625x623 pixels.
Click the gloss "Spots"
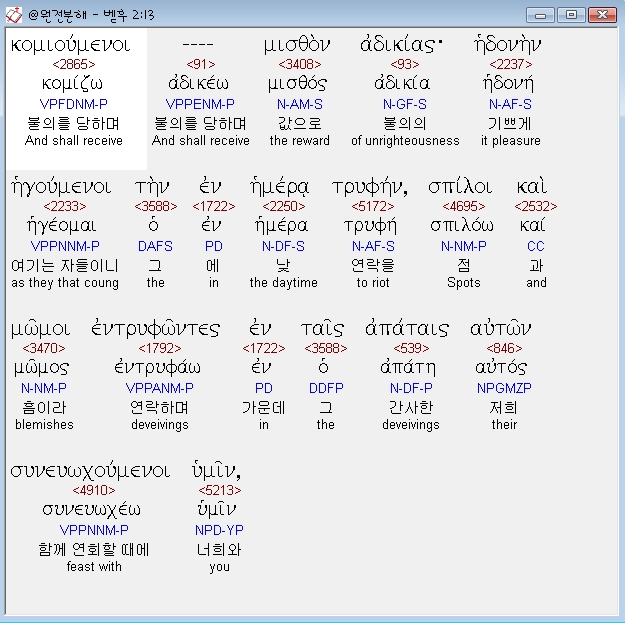coord(464,283)
